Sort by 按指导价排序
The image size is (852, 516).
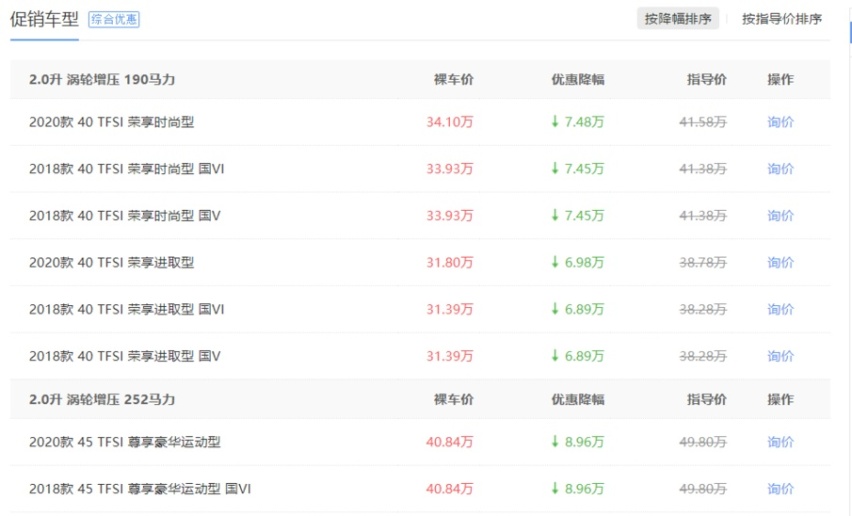pyautogui.click(x=781, y=19)
